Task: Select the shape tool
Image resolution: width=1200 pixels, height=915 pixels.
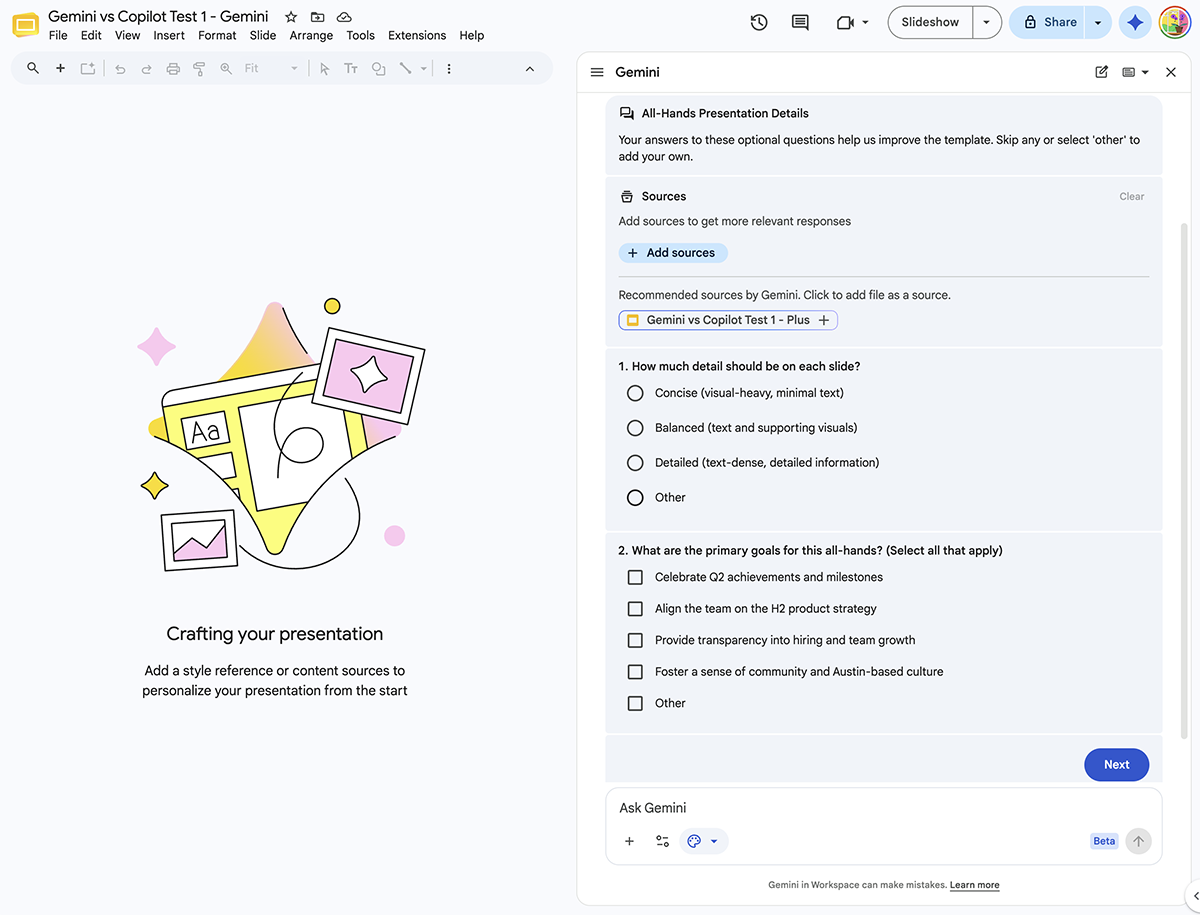Action: click(x=378, y=69)
